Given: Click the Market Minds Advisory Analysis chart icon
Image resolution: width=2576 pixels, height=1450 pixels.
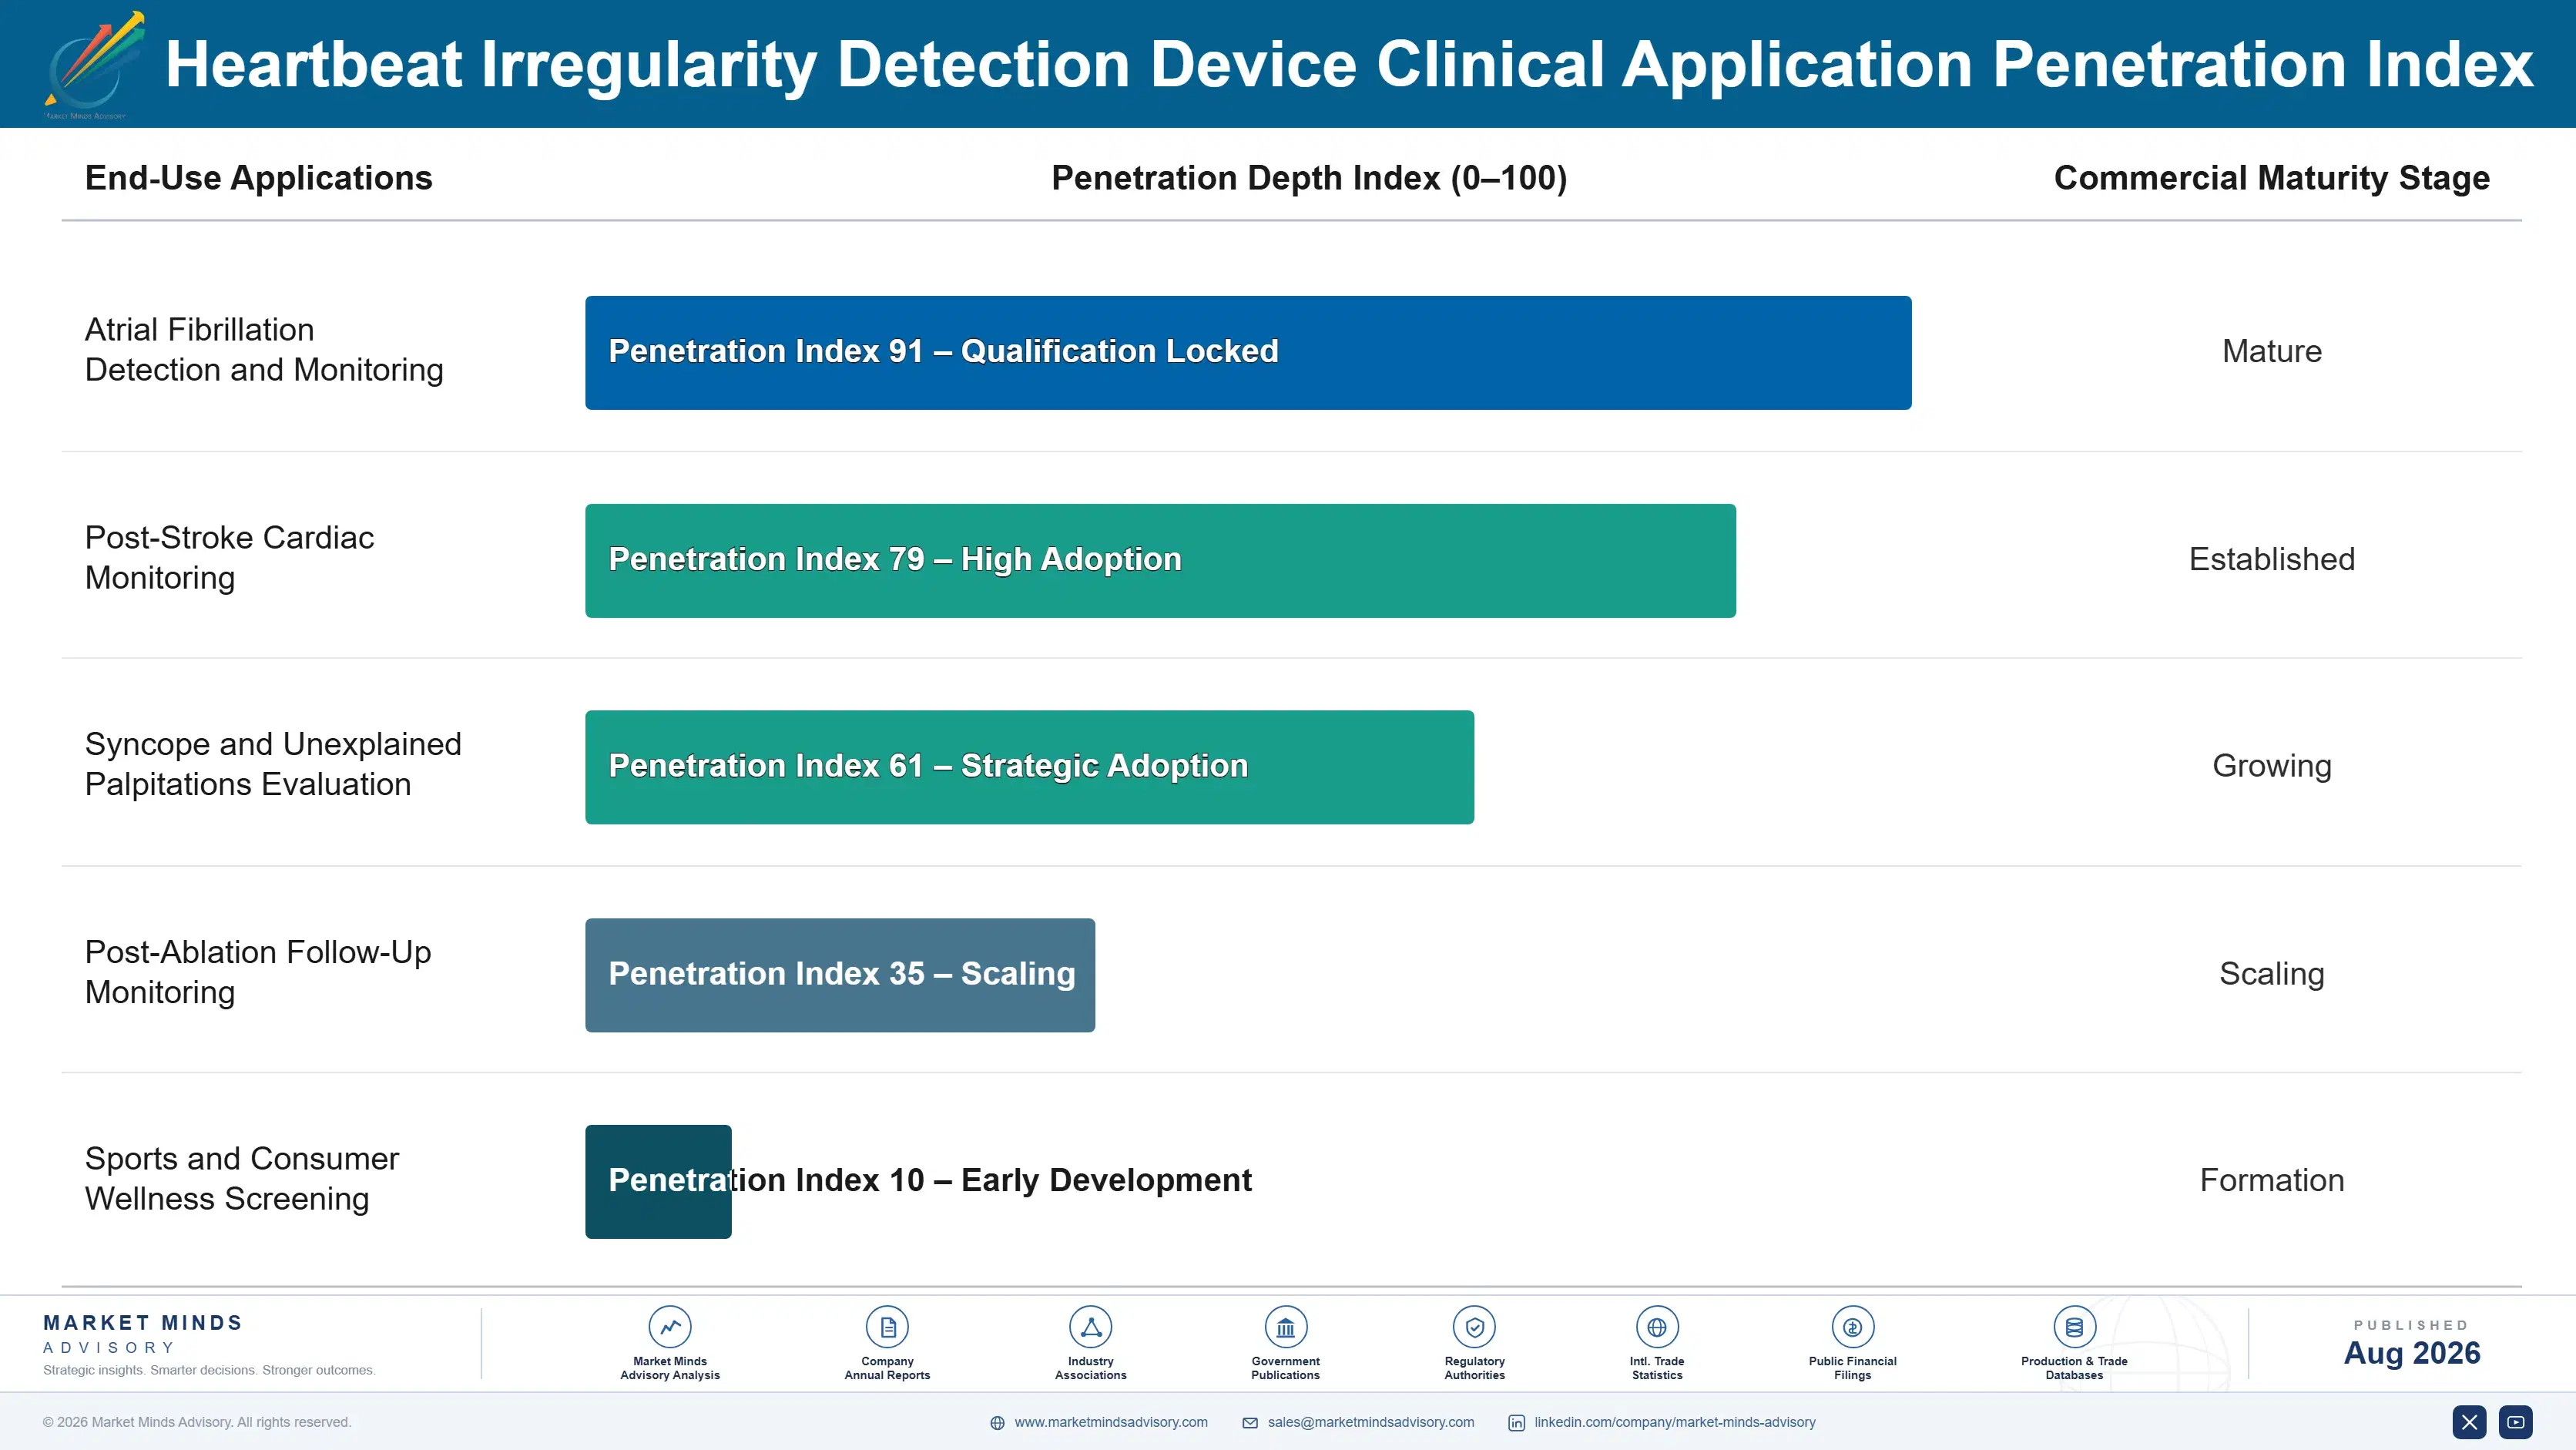Looking at the screenshot, I should point(670,1327).
